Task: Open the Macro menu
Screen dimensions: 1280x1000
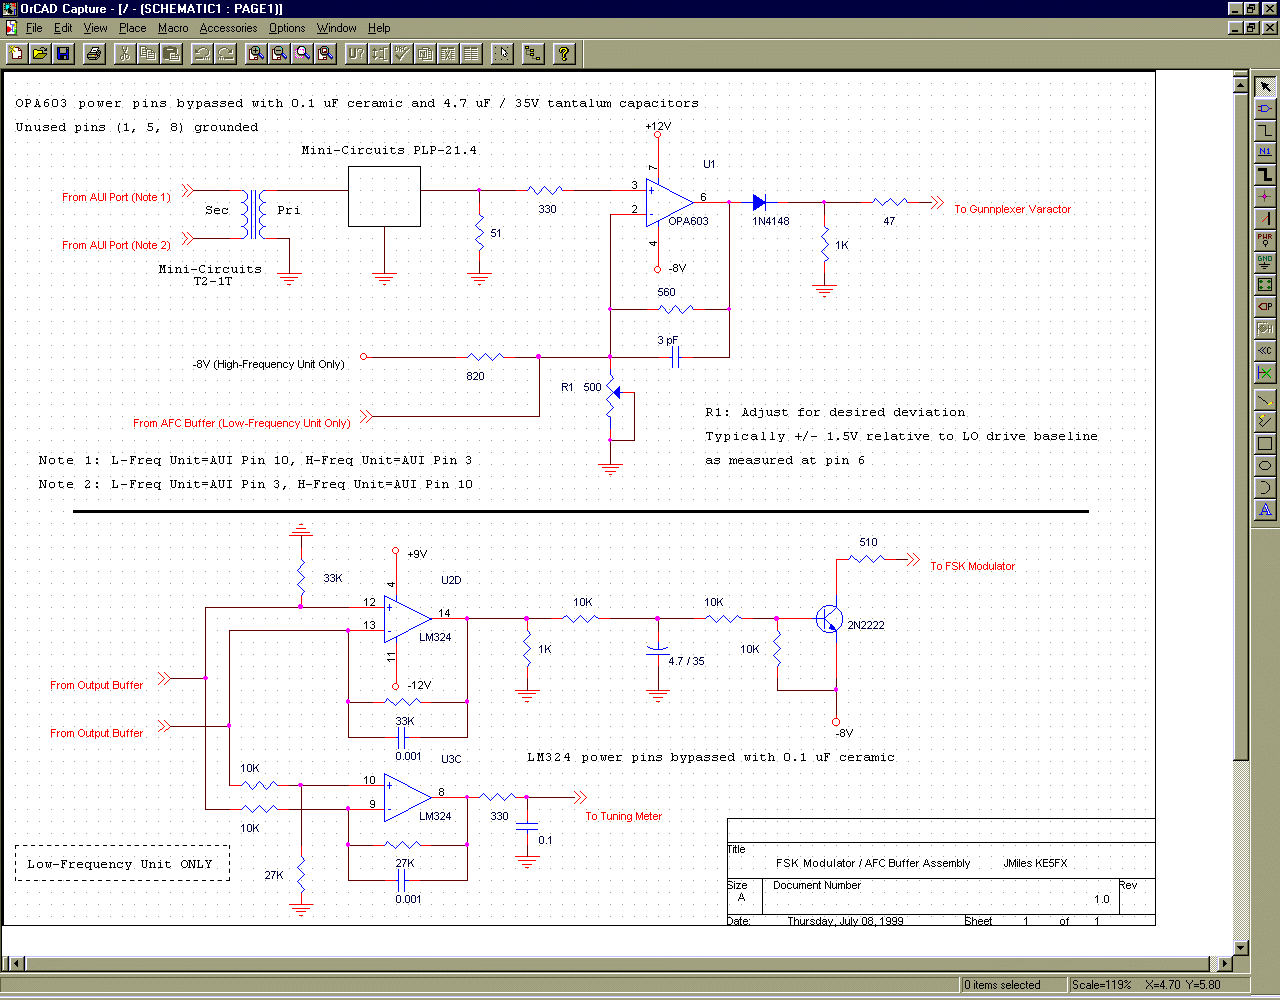Action: (x=173, y=28)
